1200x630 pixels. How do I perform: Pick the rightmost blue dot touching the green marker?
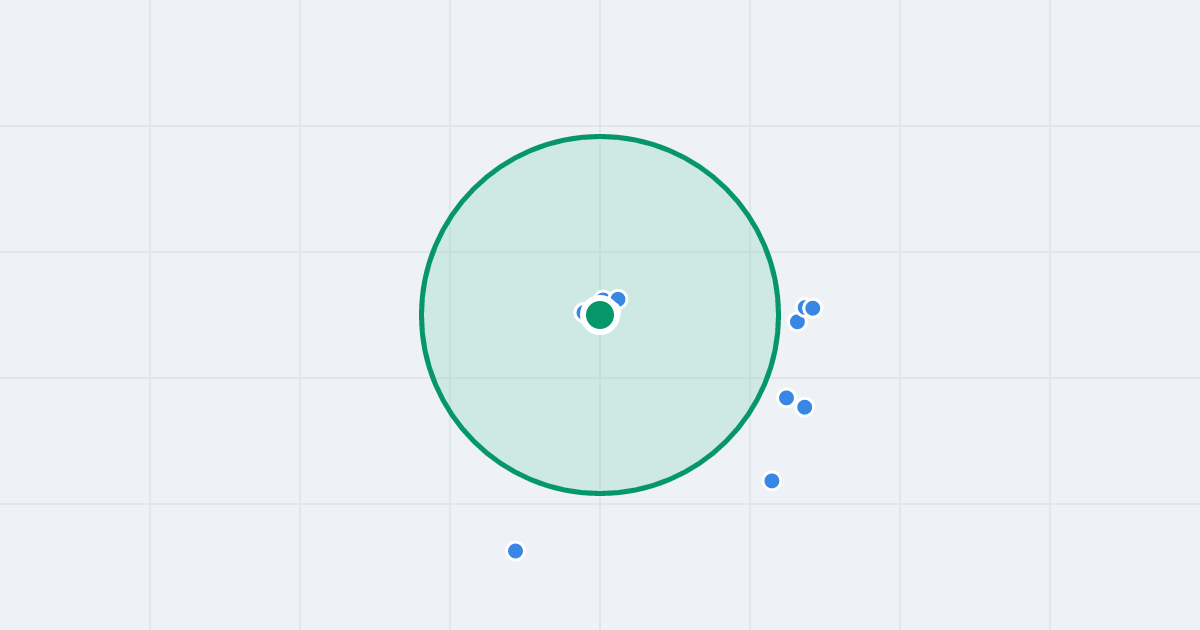pyautogui.click(x=618, y=299)
